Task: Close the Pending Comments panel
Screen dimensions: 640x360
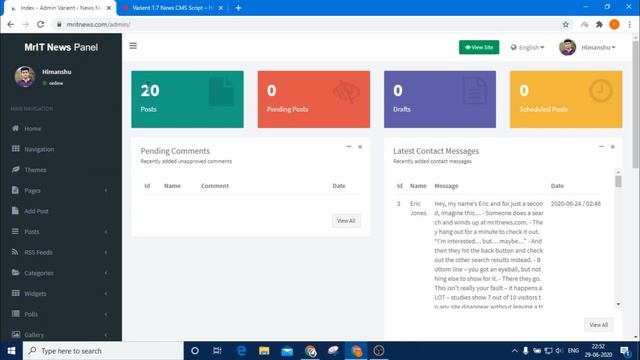Action: (360, 147)
